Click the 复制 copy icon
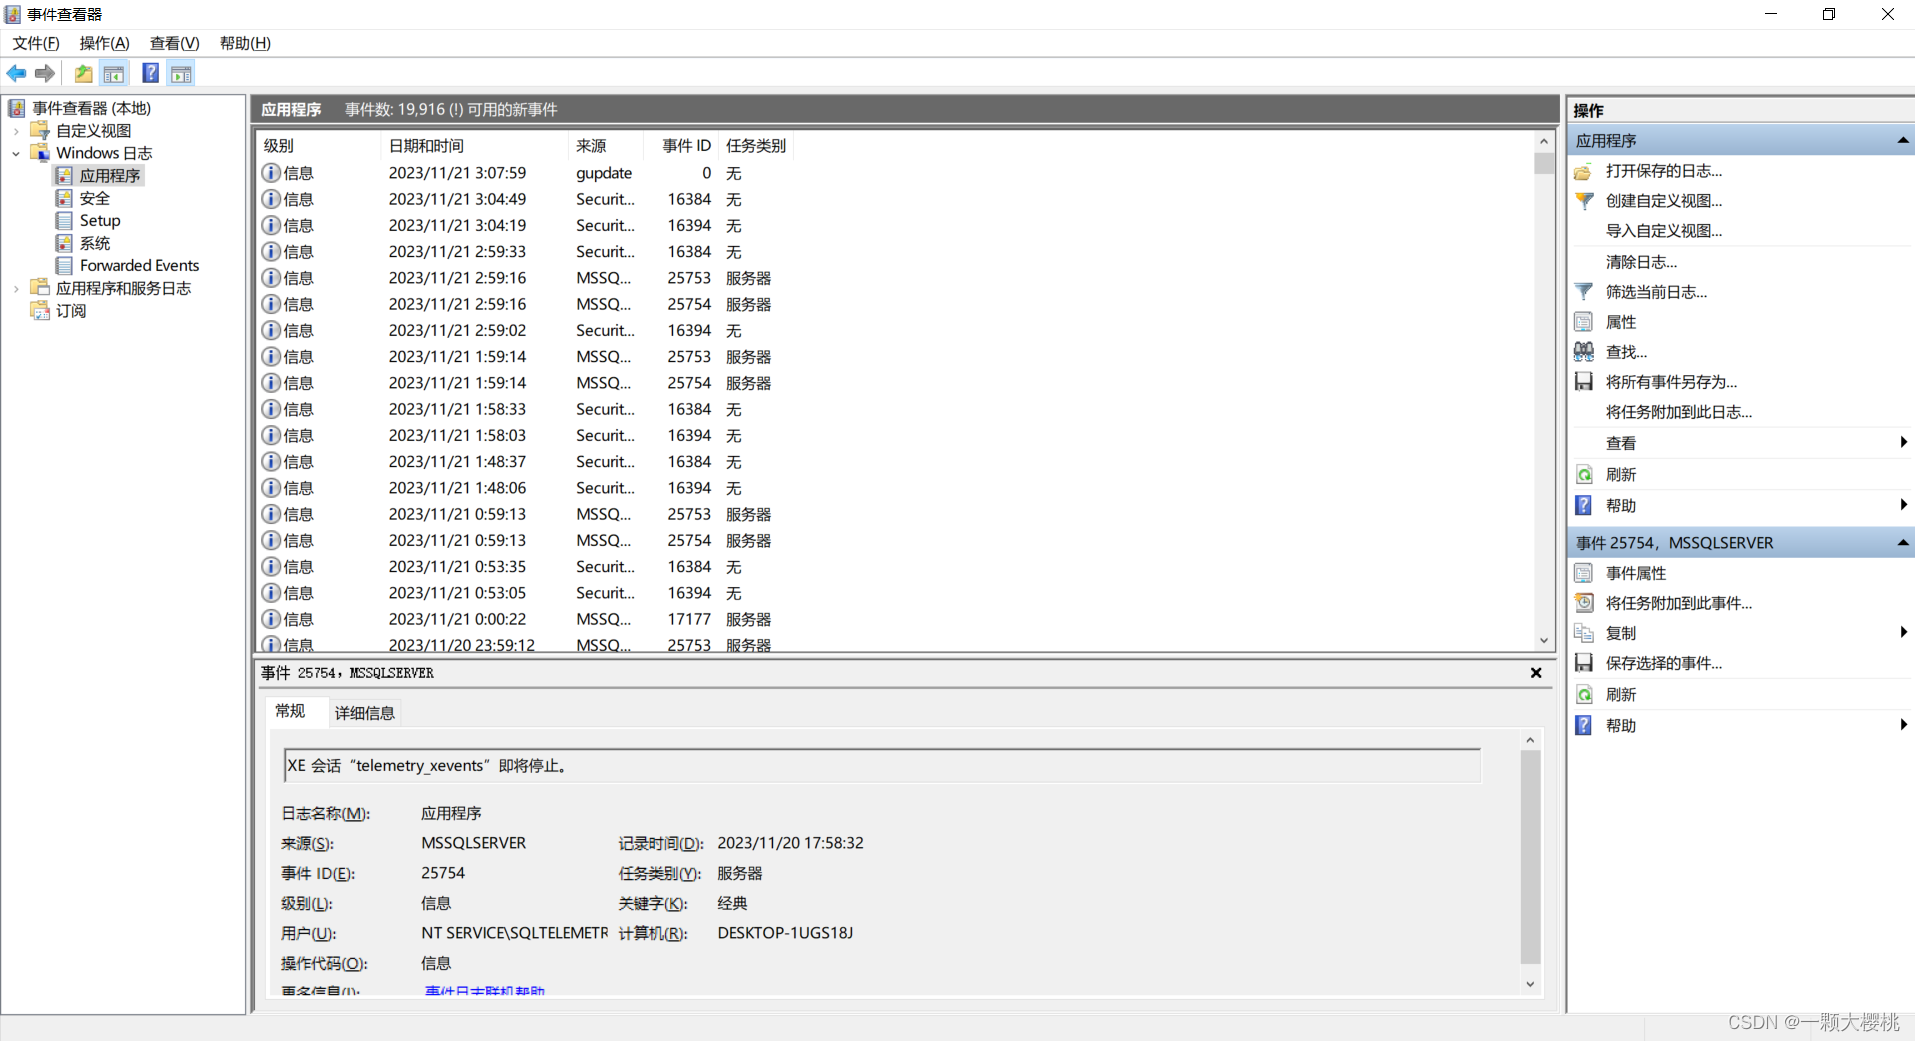 point(1584,633)
